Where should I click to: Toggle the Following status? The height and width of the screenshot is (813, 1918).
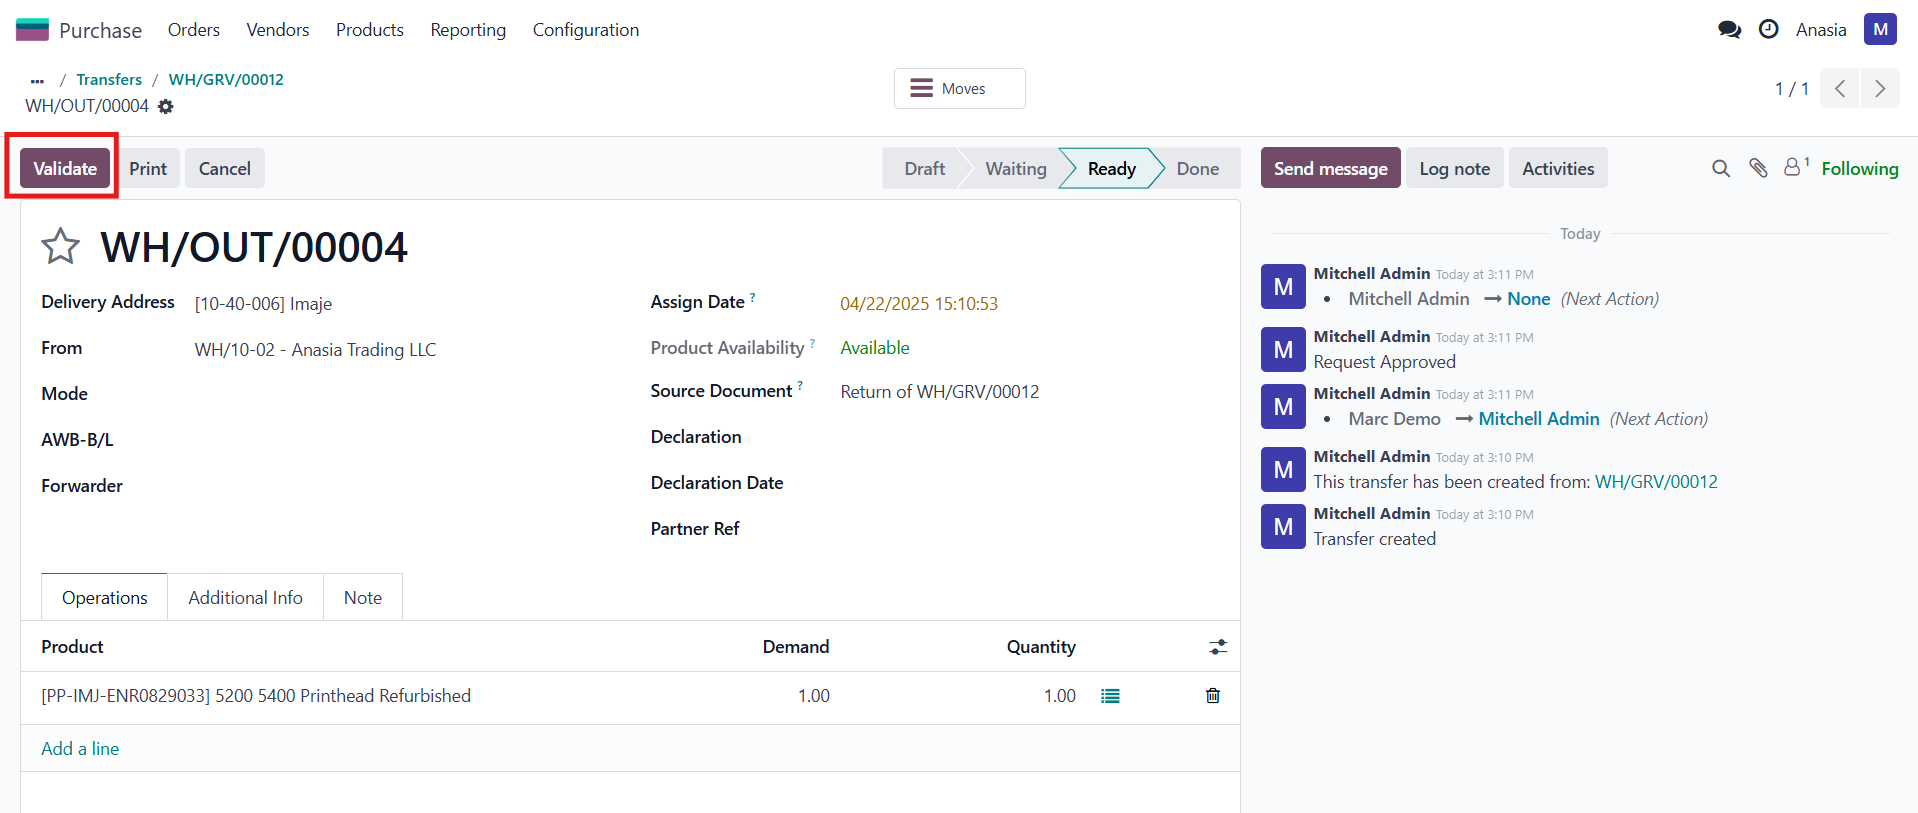coord(1859,169)
